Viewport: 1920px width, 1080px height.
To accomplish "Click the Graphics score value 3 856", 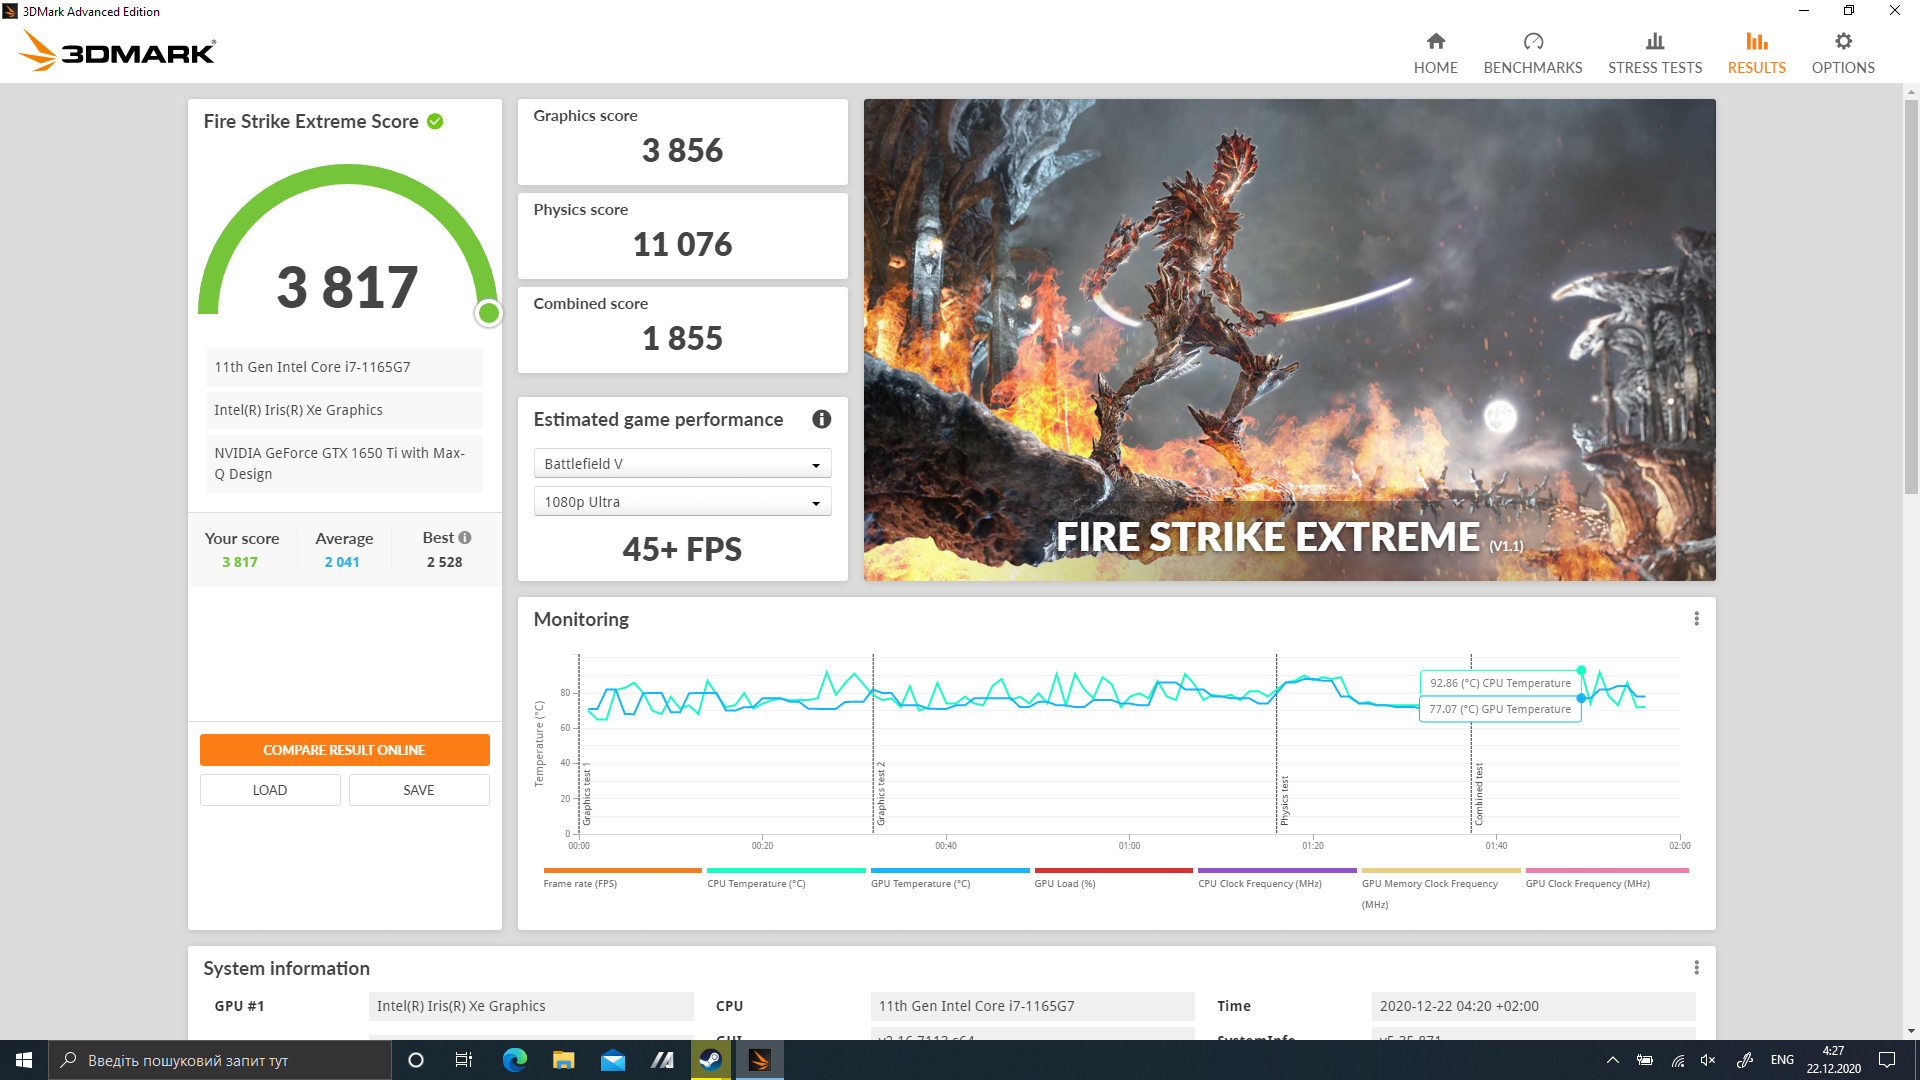I will point(682,150).
